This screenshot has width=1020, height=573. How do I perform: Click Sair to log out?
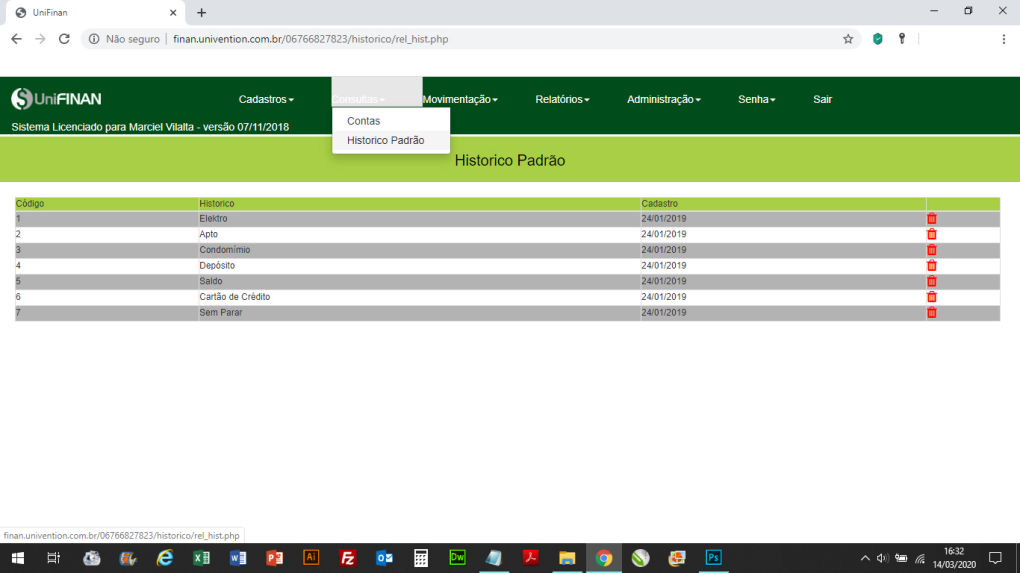click(822, 100)
